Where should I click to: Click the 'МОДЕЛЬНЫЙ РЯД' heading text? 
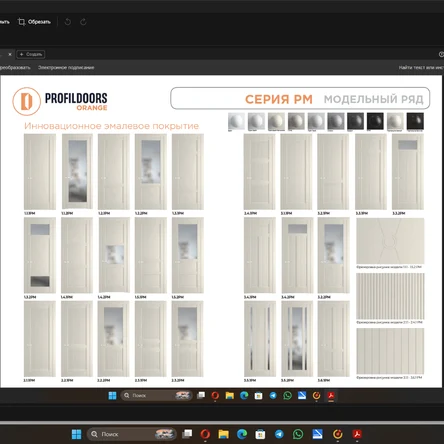tap(373, 99)
